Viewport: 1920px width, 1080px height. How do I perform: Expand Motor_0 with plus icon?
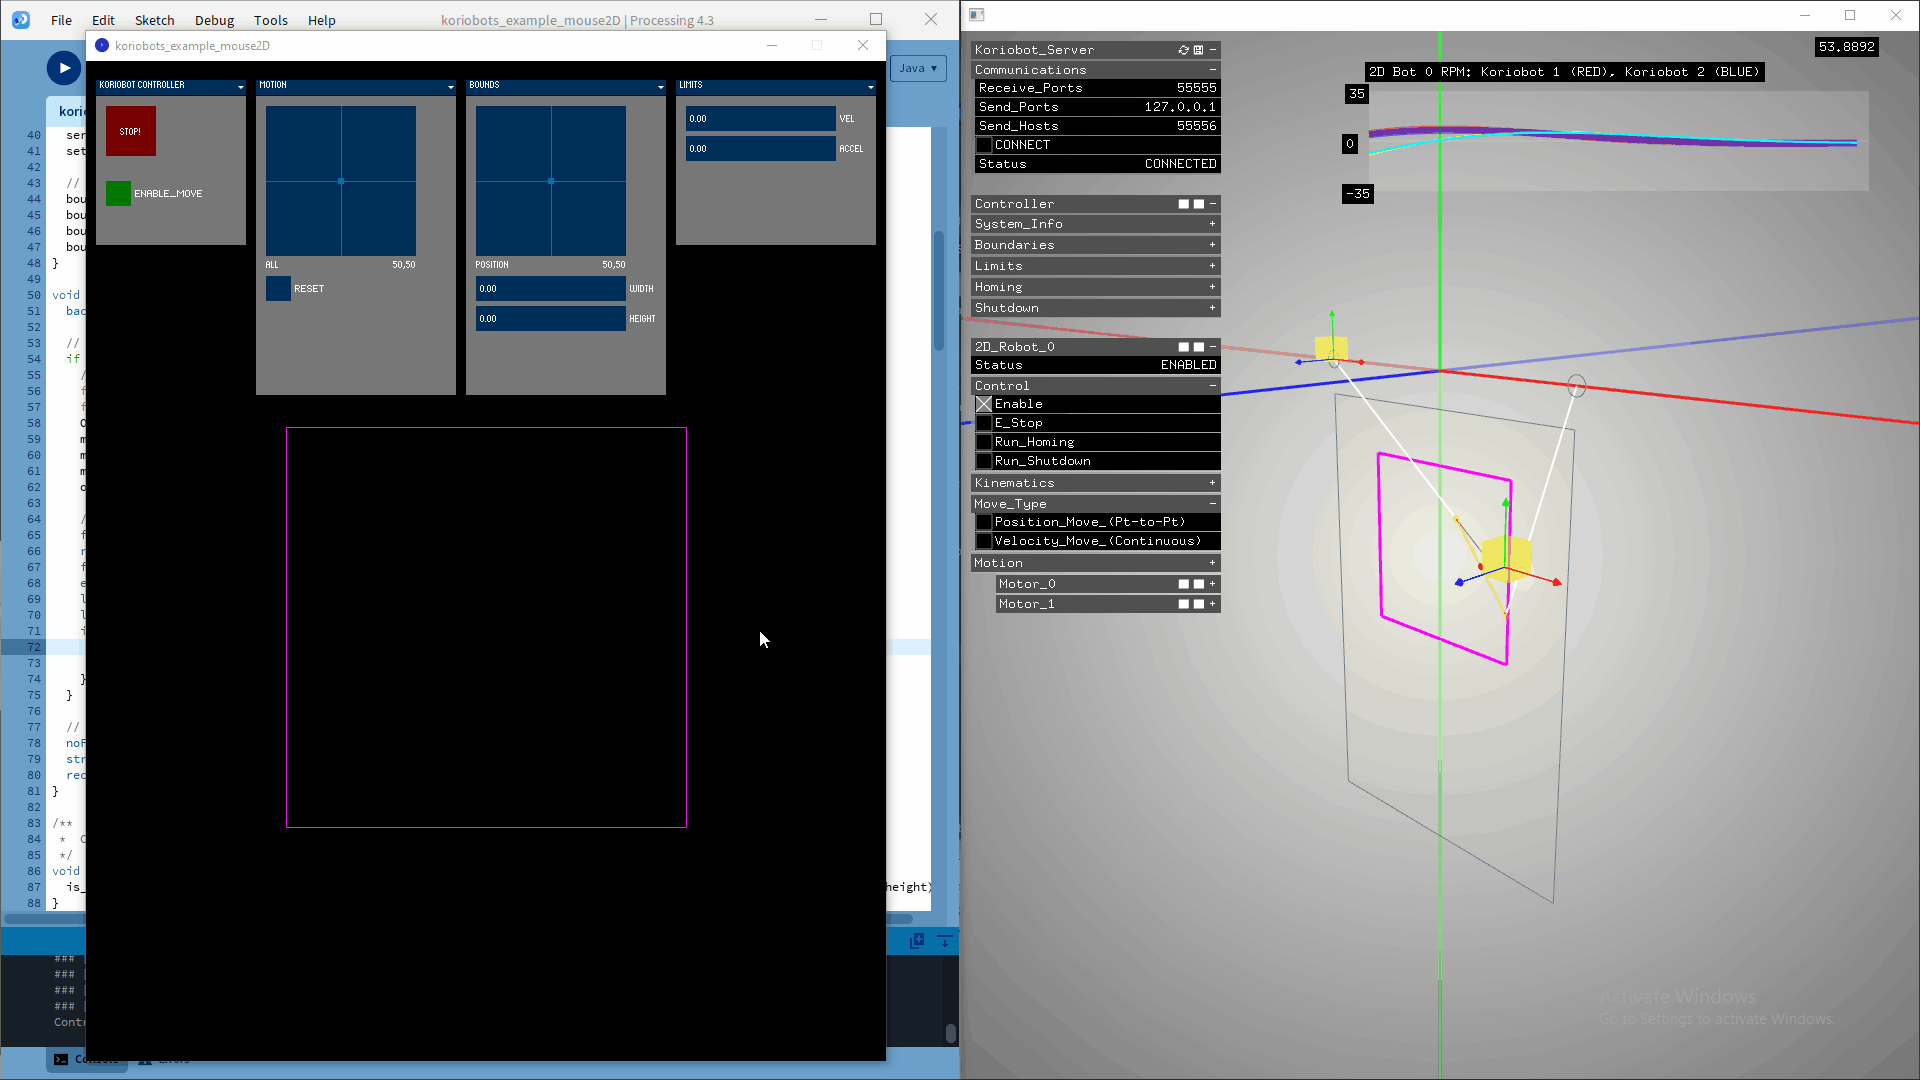(1213, 584)
